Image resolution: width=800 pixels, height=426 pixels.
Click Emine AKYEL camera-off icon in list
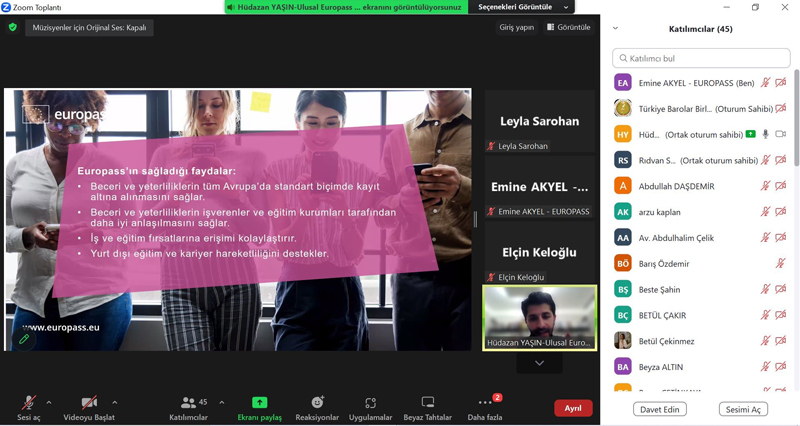781,83
